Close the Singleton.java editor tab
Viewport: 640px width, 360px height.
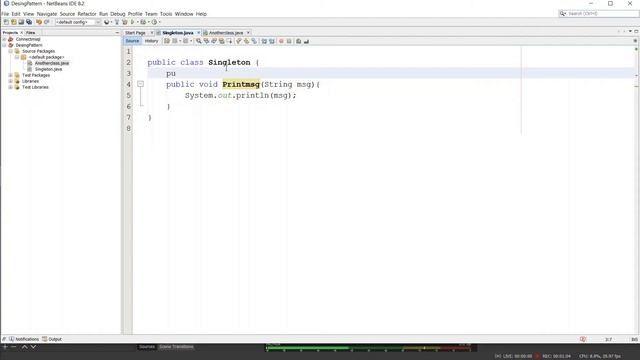199,33
